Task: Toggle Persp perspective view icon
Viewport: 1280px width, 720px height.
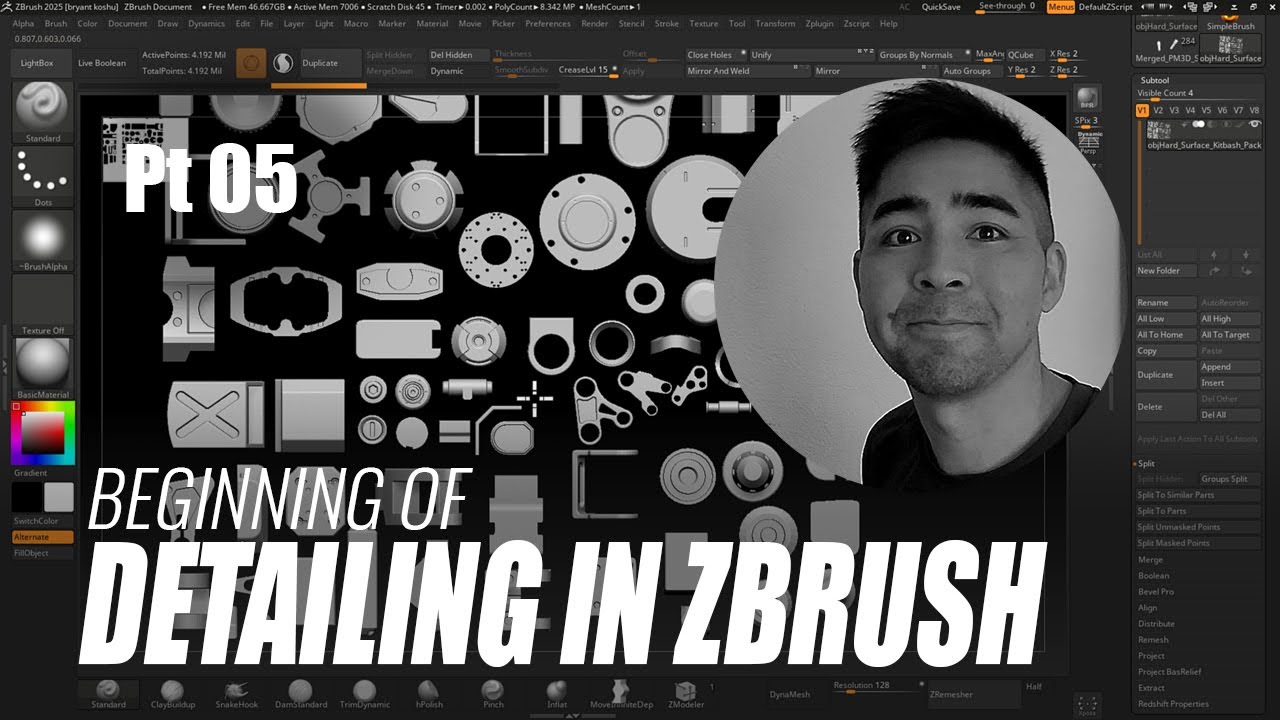Action: (1089, 143)
